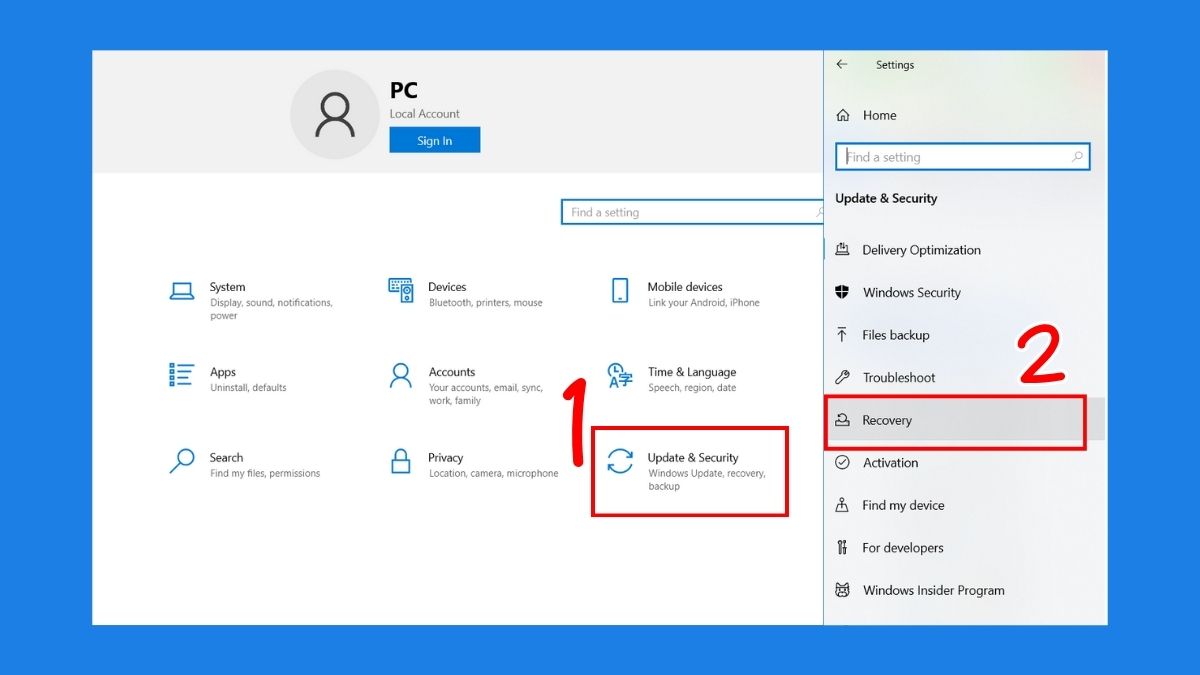Focus the sidebar Find a setting field
The height and width of the screenshot is (675, 1200).
point(962,157)
